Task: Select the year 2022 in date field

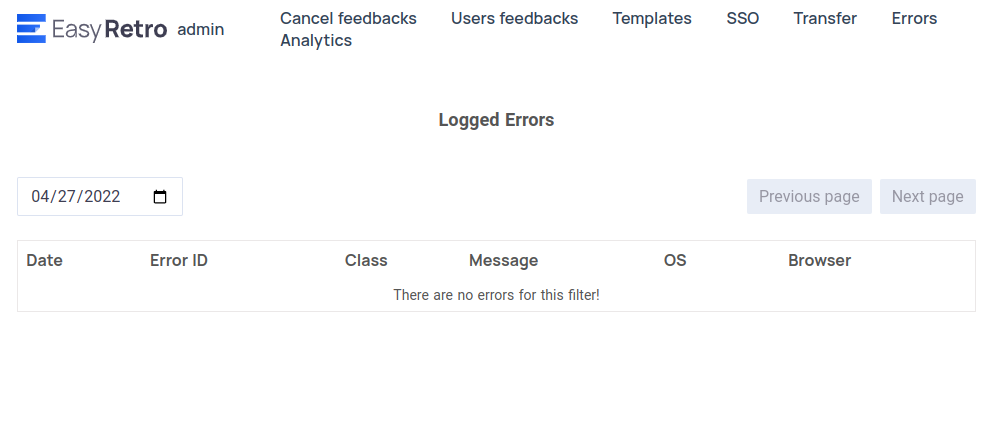Action: tap(102, 197)
